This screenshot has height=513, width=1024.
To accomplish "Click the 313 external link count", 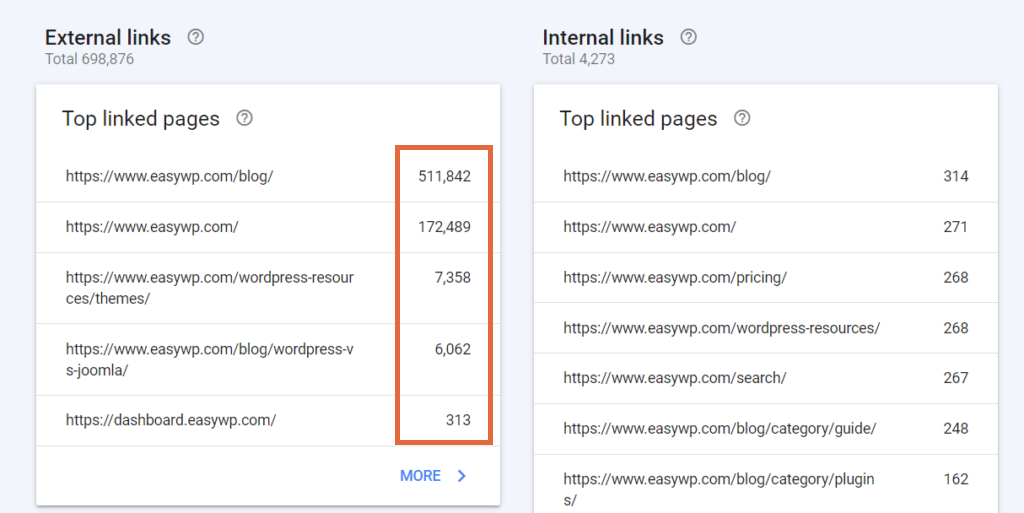I will click(x=458, y=420).
